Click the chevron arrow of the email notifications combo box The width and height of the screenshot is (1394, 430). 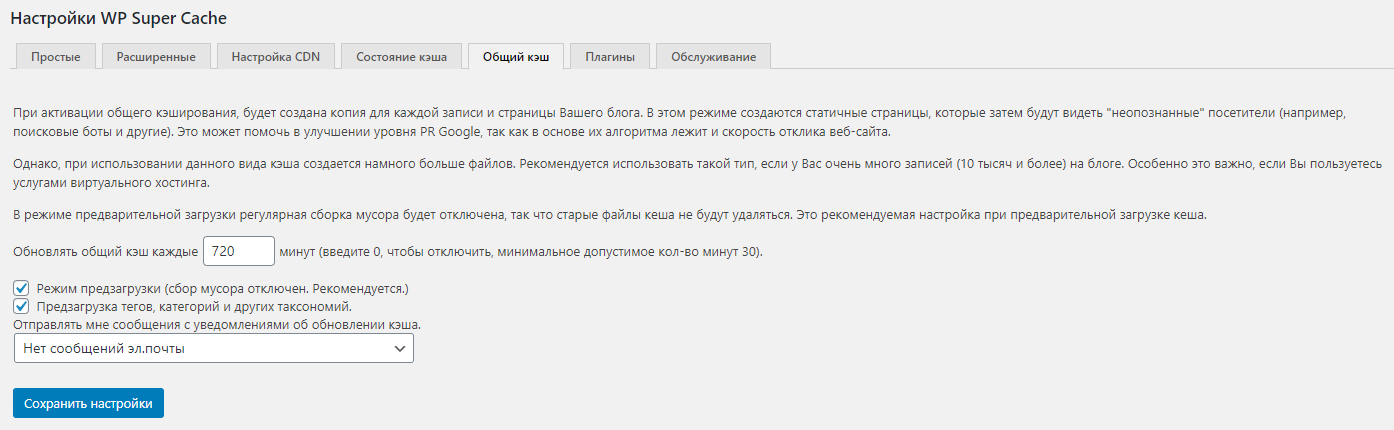pyautogui.click(x=400, y=348)
